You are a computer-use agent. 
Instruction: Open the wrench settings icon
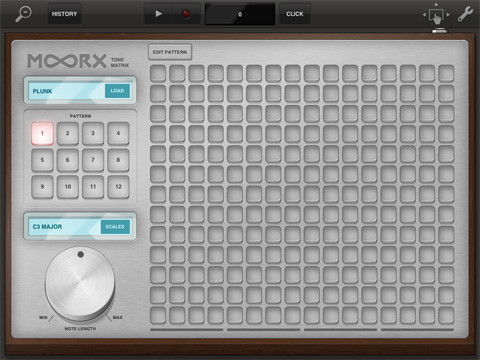click(x=465, y=14)
